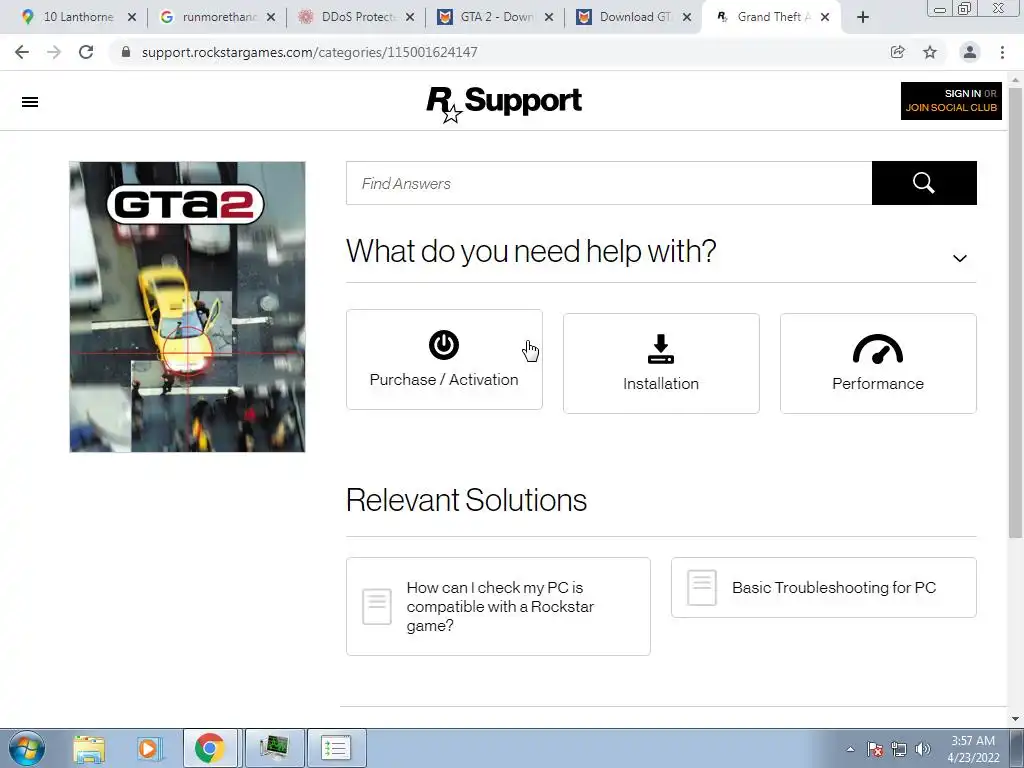1024x768 pixels.
Task: Open a new tab with plus button
Action: [863, 17]
